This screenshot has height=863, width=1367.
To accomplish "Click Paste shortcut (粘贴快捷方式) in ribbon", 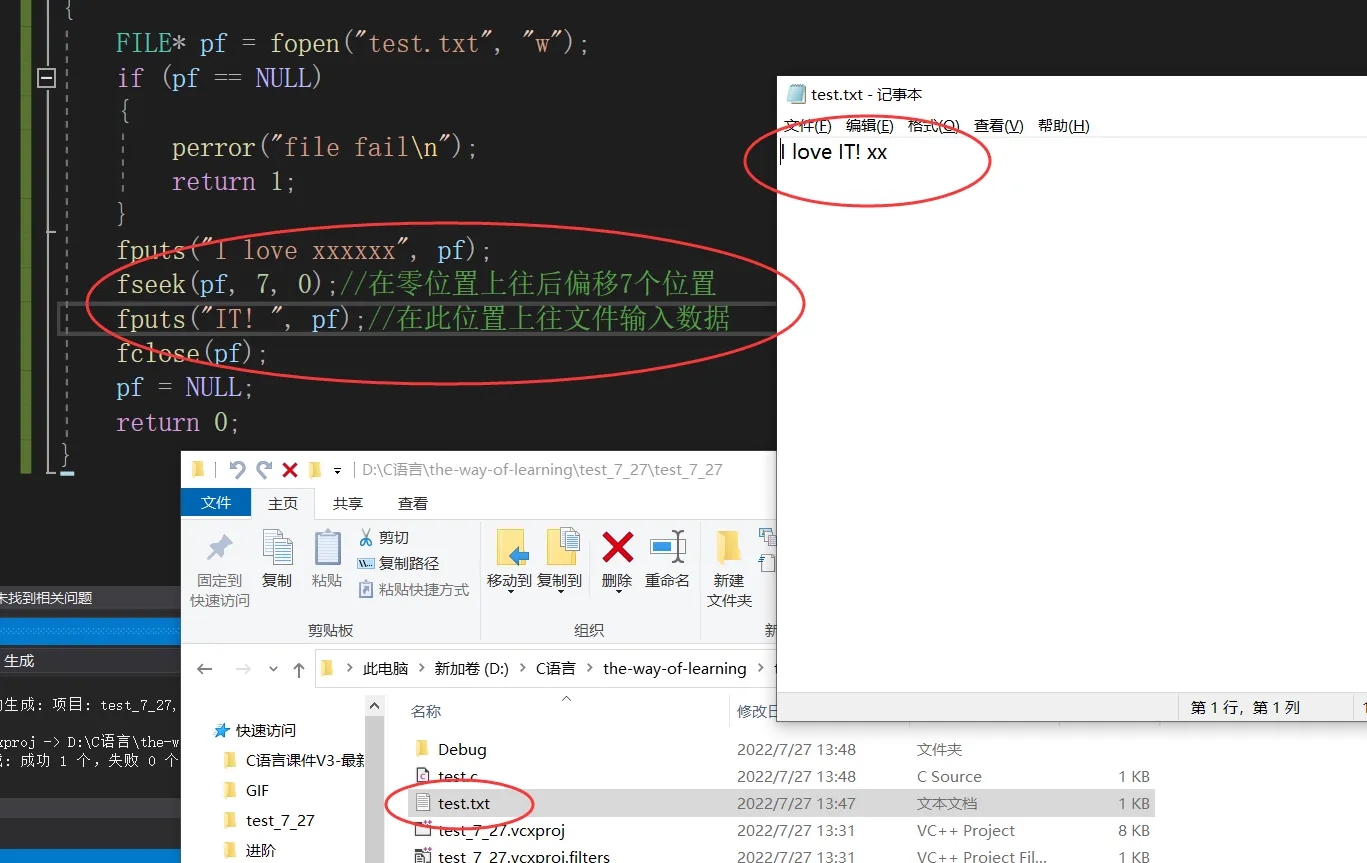I will click(413, 590).
